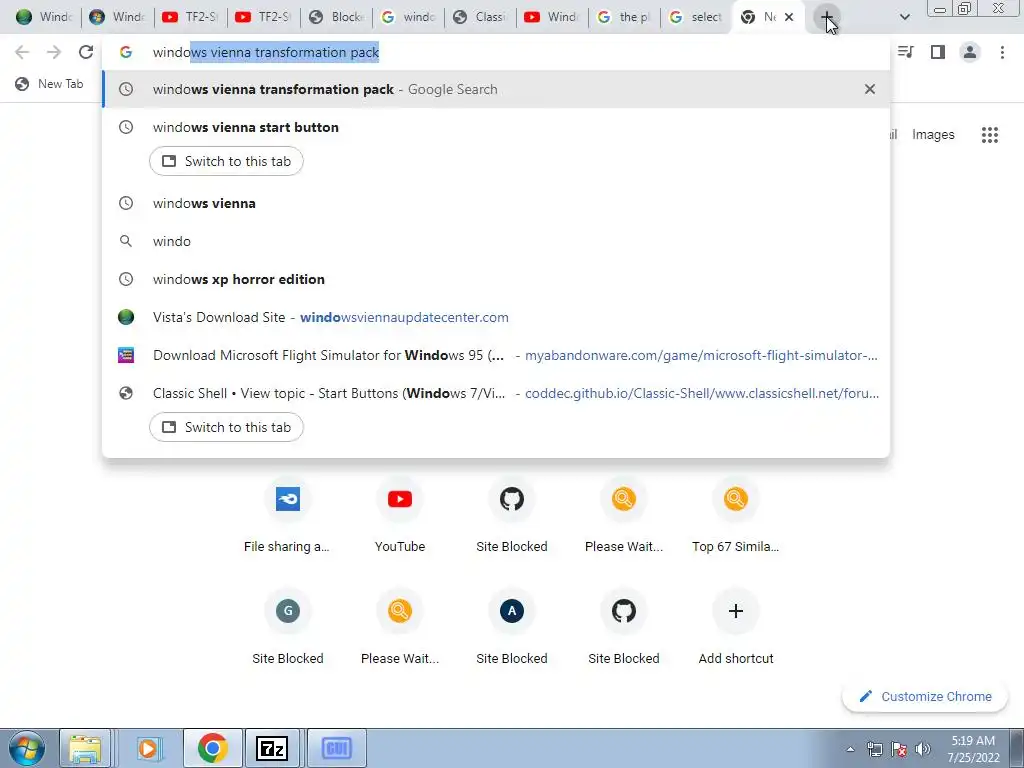Open the Windows Start orb

(x=26, y=748)
